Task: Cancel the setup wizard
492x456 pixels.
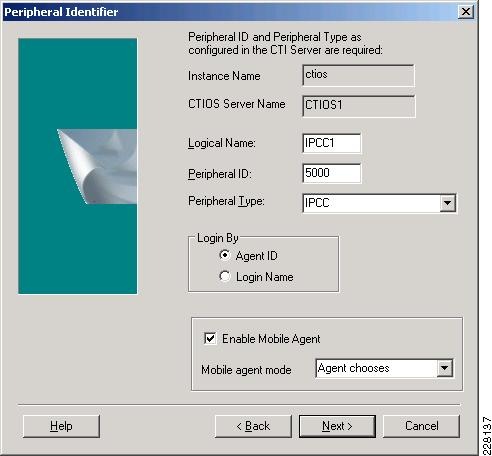Action: [421, 426]
